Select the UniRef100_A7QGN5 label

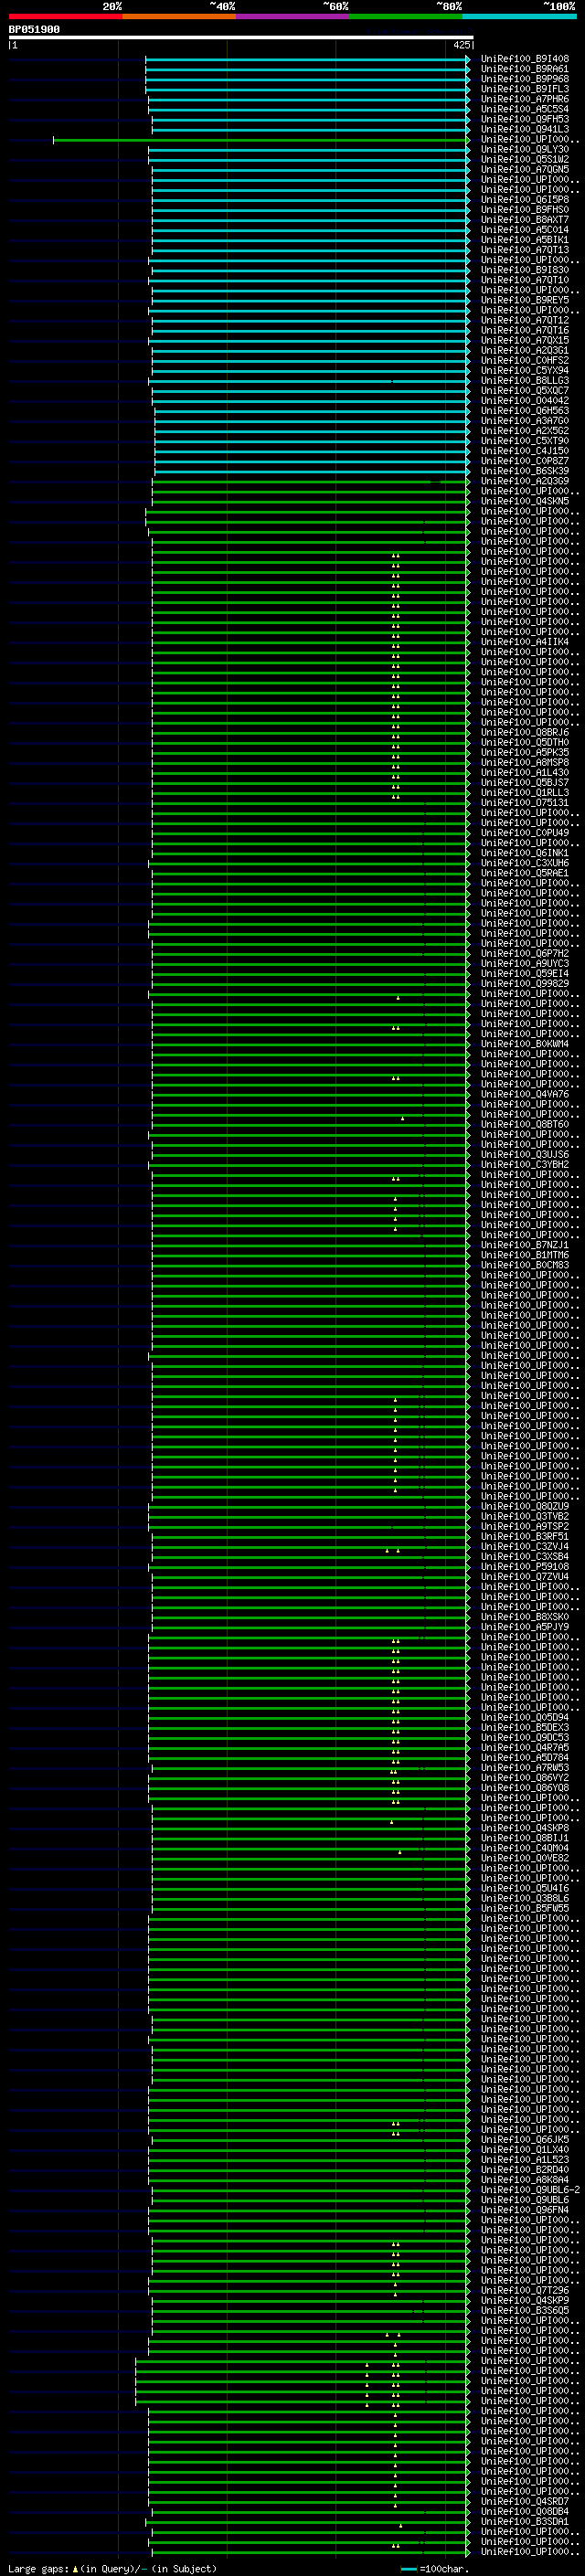tap(525, 169)
